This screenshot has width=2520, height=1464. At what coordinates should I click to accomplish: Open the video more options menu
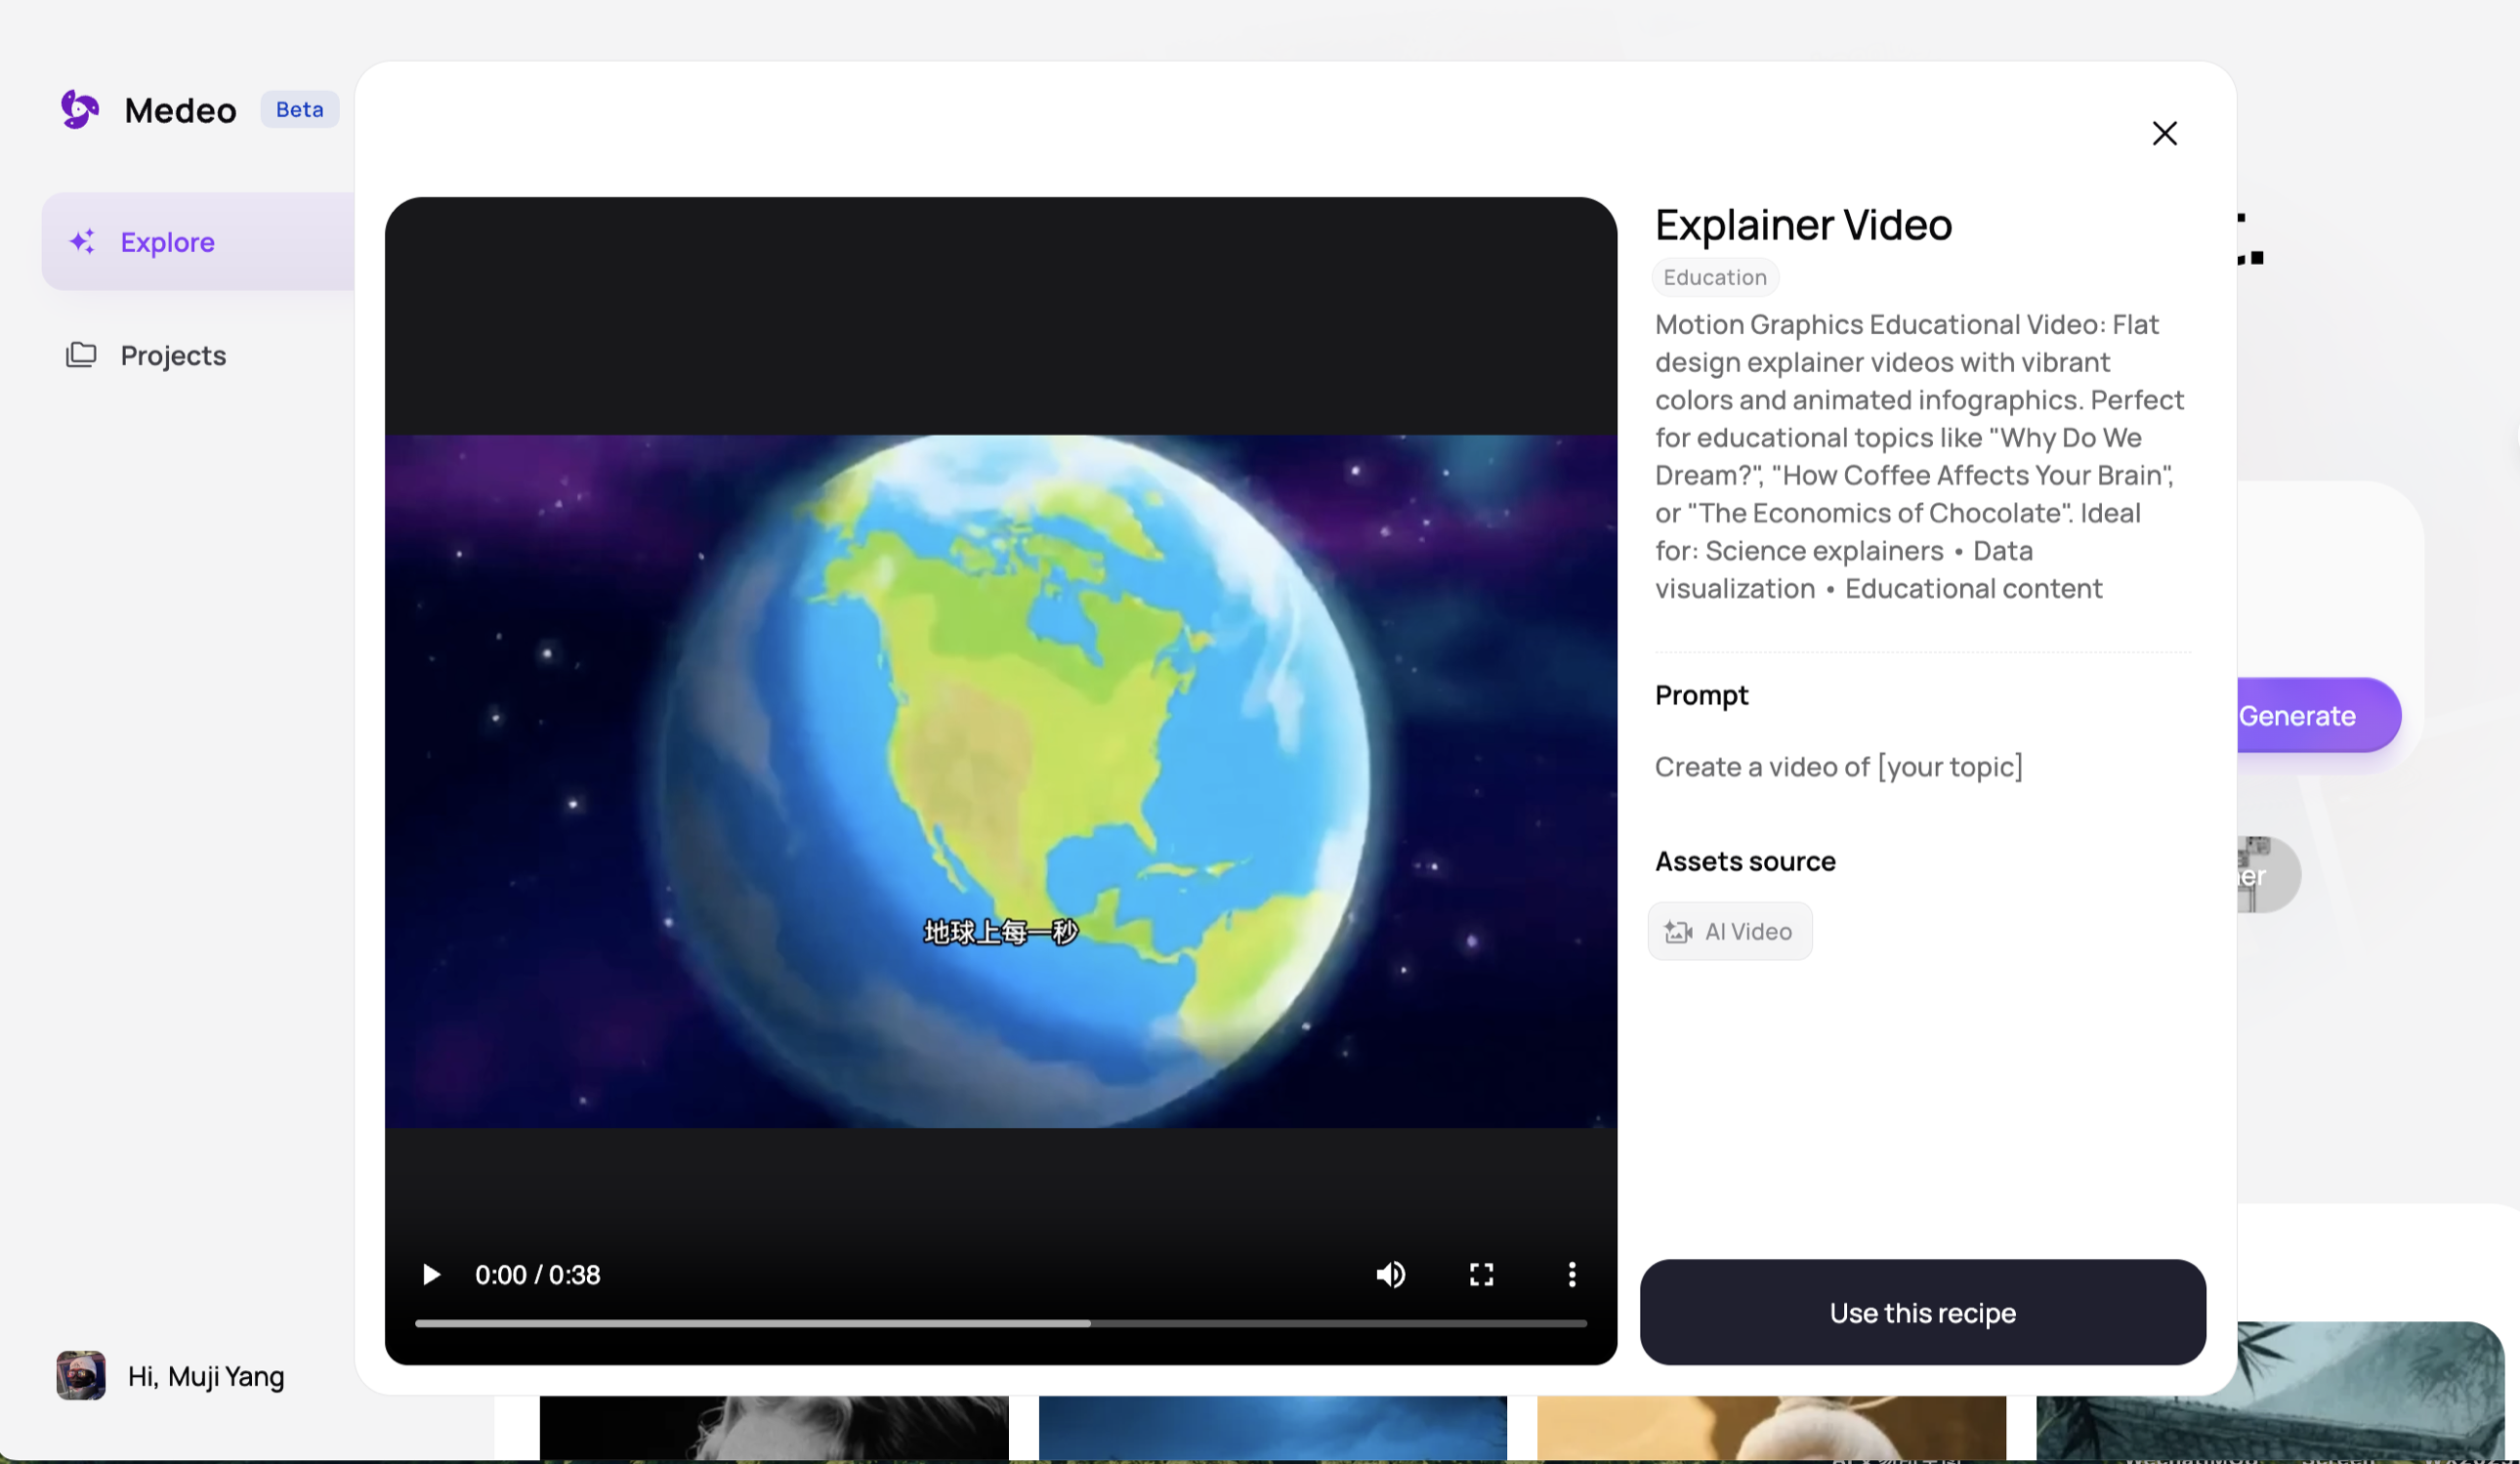(1572, 1274)
